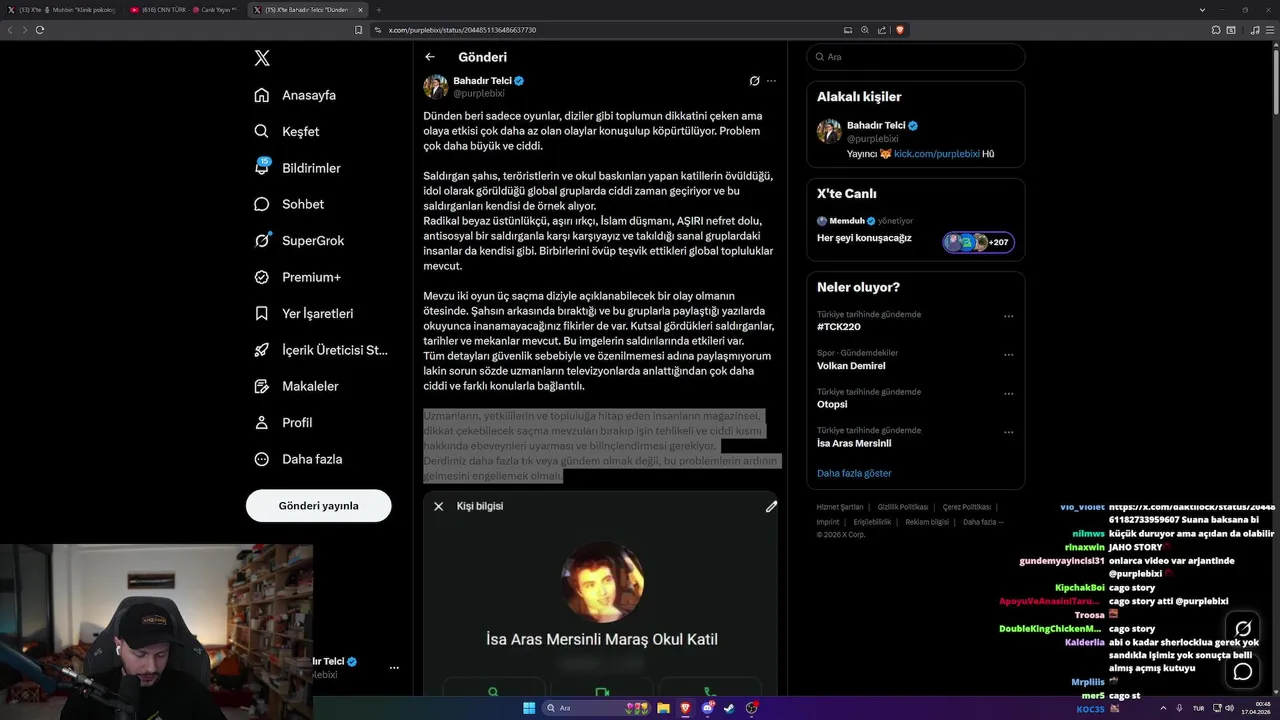This screenshot has height=720, width=1280.
Task: Open more options for İsa Aras Mersinli trend
Action: 1009,432
